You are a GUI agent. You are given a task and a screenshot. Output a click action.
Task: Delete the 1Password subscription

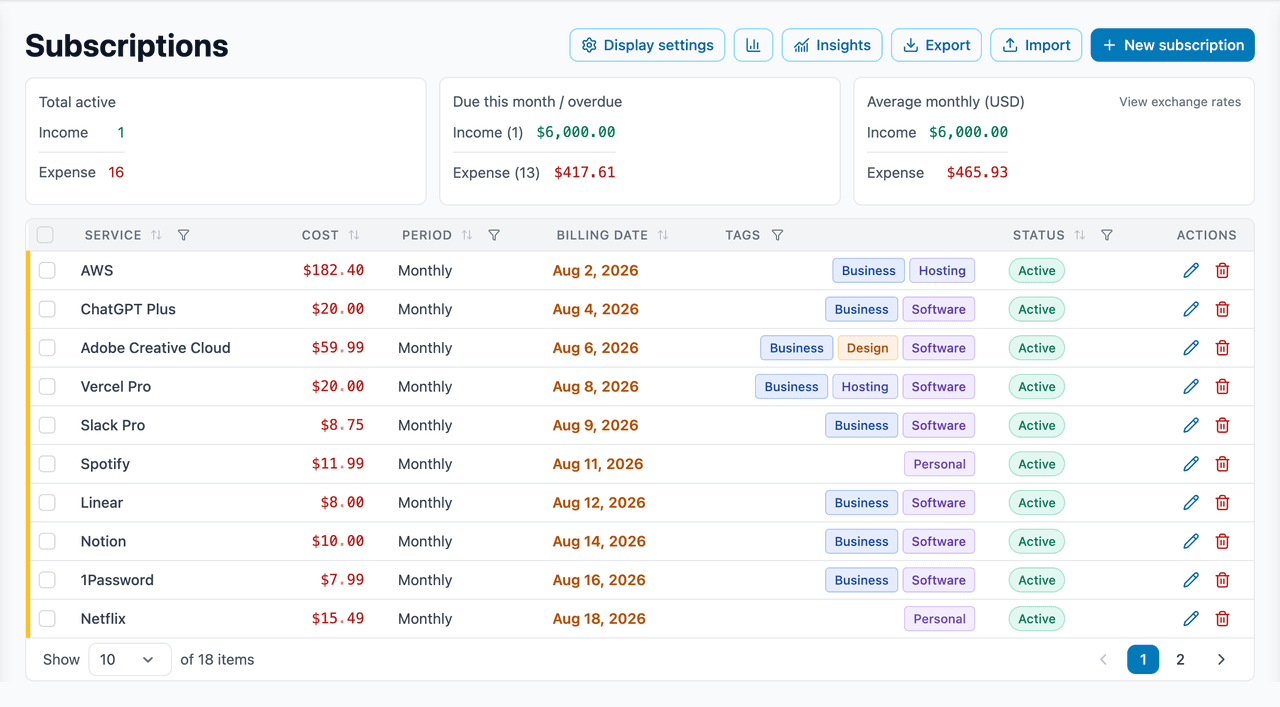(x=1222, y=580)
